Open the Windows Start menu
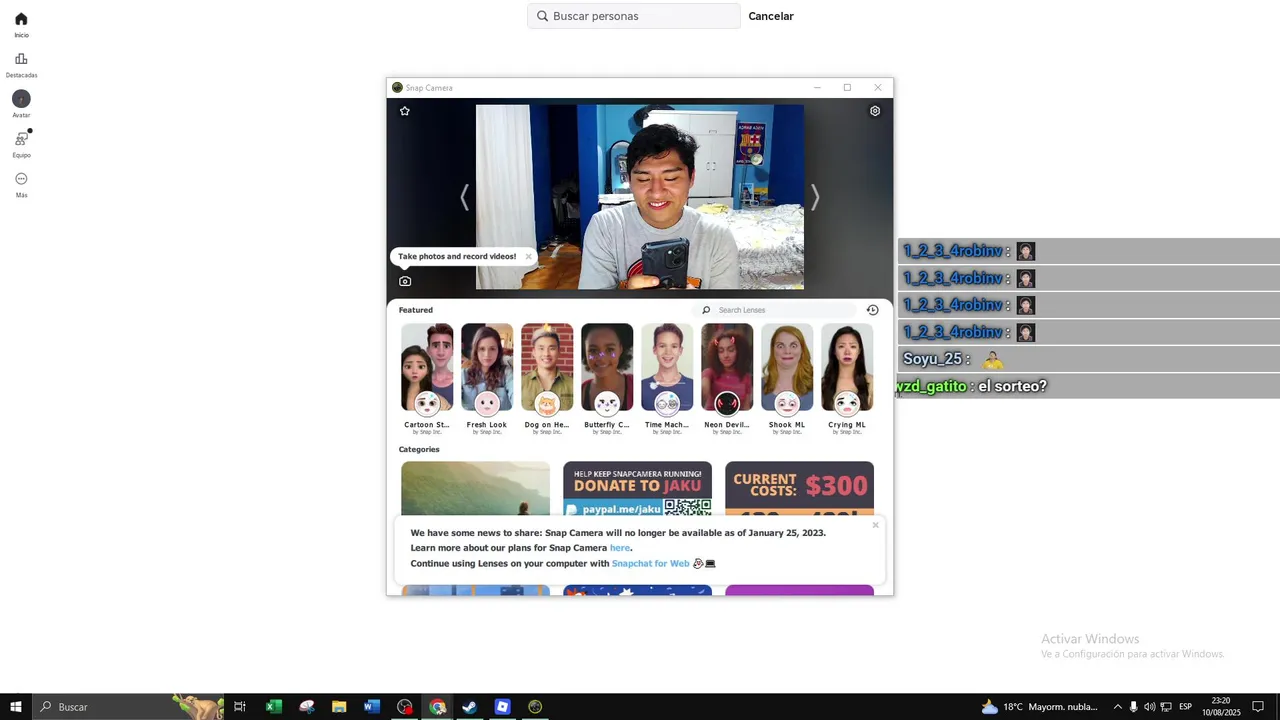Screen dimensions: 1280x720 [x=16, y=707]
